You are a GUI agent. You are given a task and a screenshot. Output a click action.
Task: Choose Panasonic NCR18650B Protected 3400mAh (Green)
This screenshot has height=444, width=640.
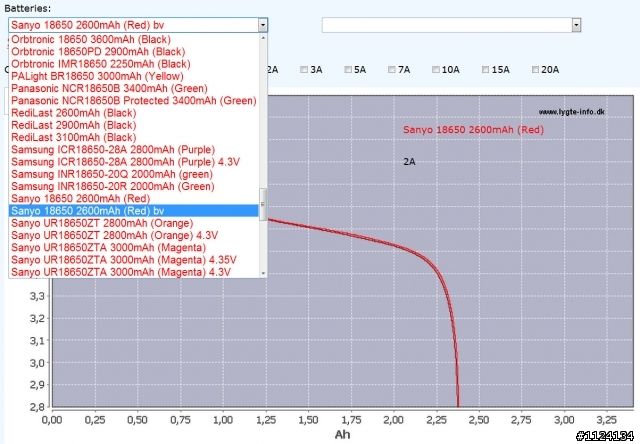(133, 101)
